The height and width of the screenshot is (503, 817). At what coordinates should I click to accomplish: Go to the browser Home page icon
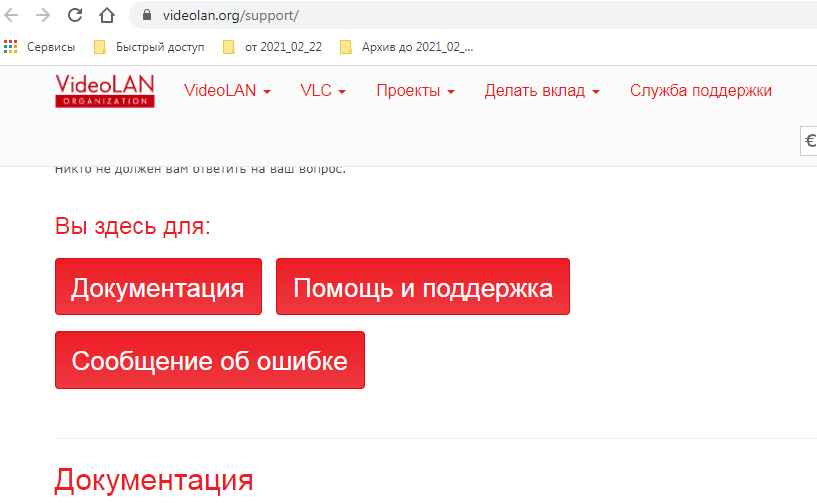[107, 16]
